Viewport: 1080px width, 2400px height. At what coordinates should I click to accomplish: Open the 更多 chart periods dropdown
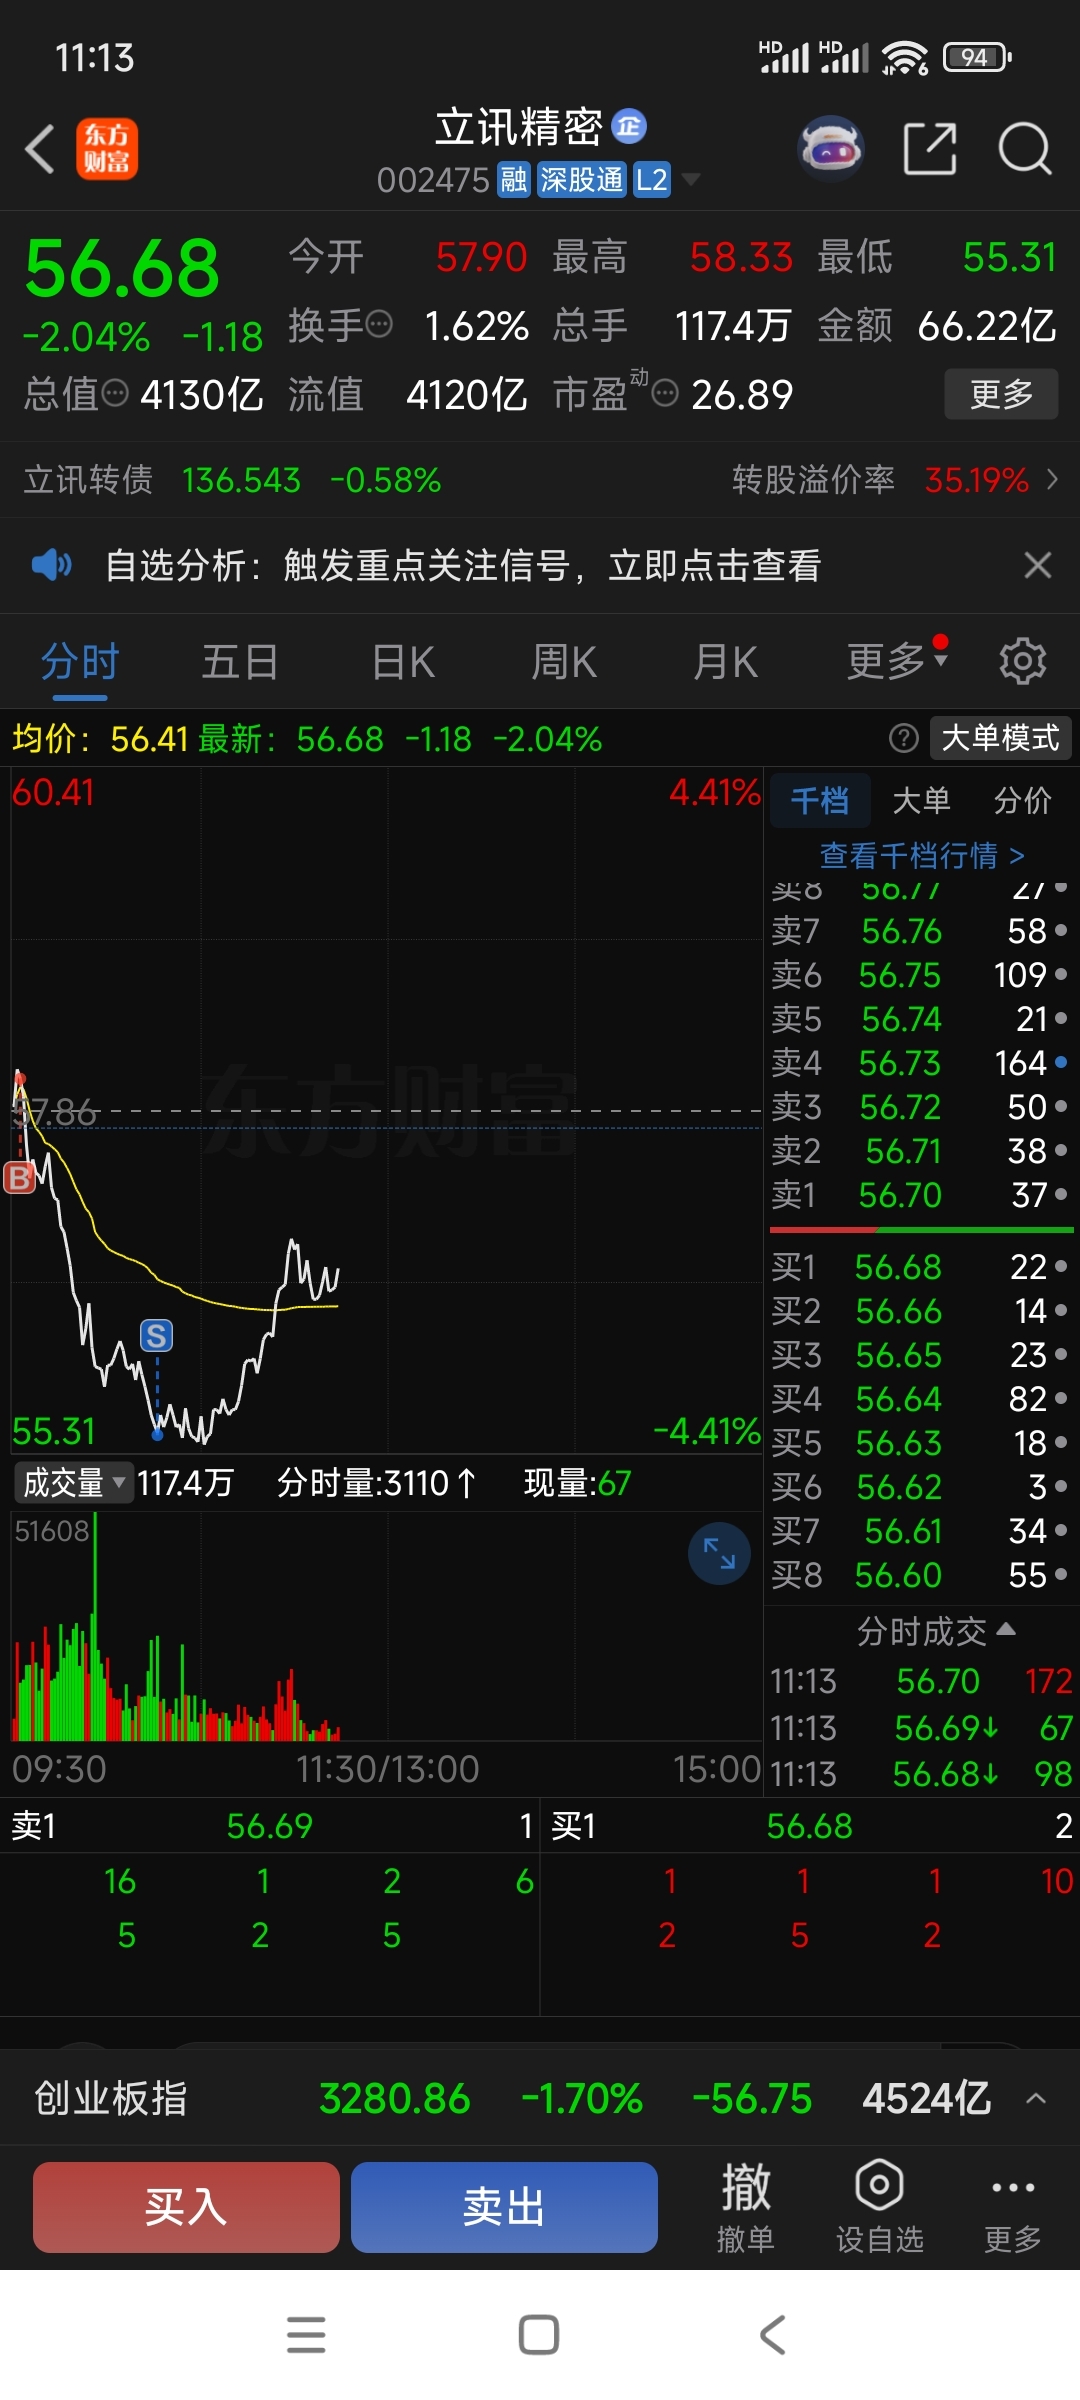896,660
